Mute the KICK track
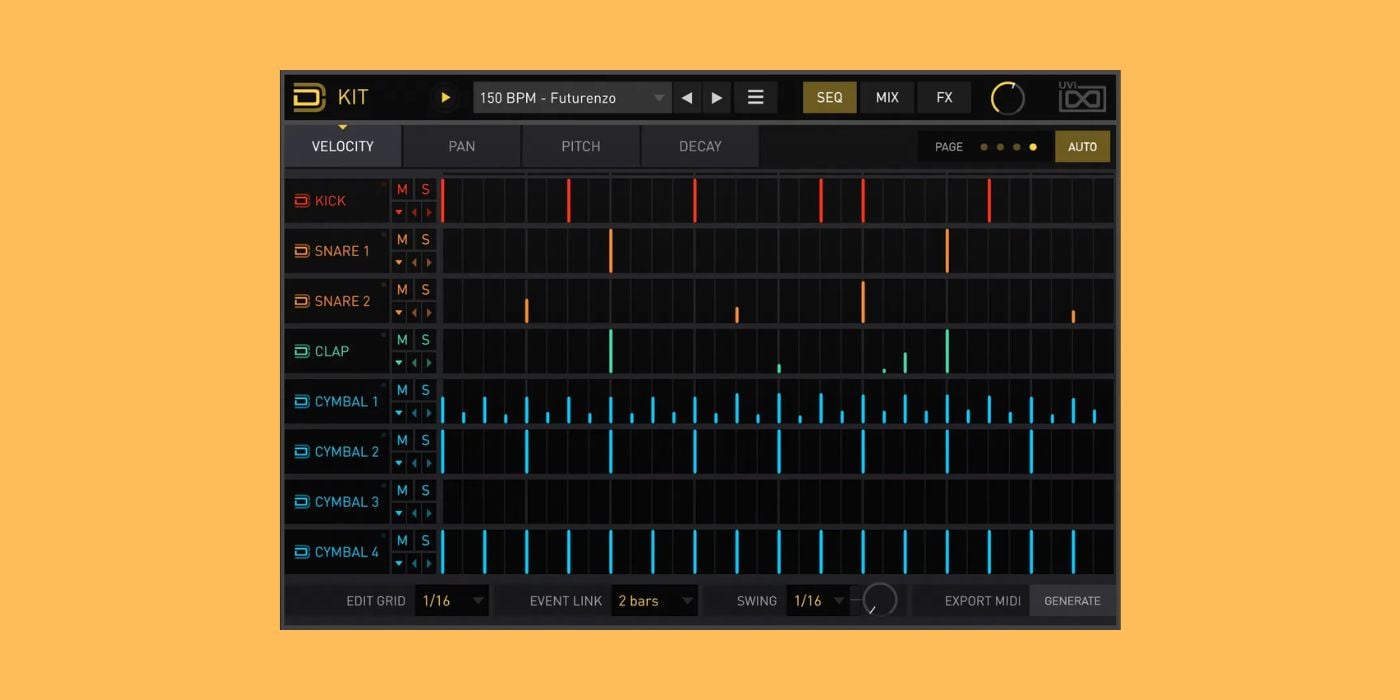Screen dimensions: 1400x700 pyautogui.click(x=402, y=190)
